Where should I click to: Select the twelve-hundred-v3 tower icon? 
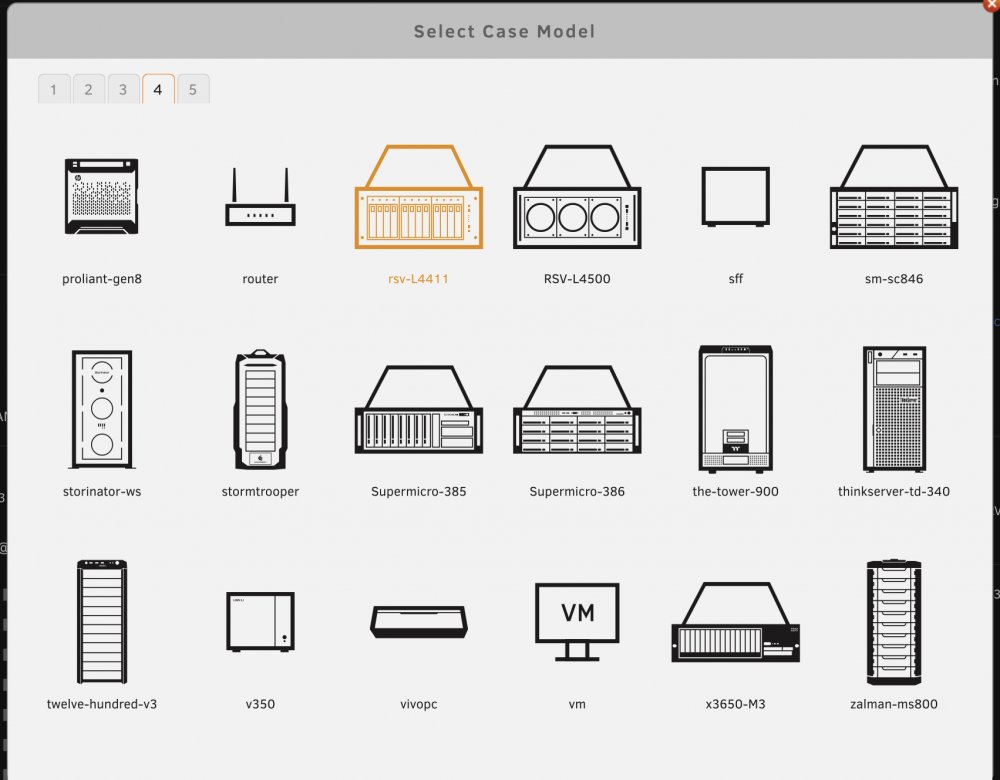tap(101, 621)
